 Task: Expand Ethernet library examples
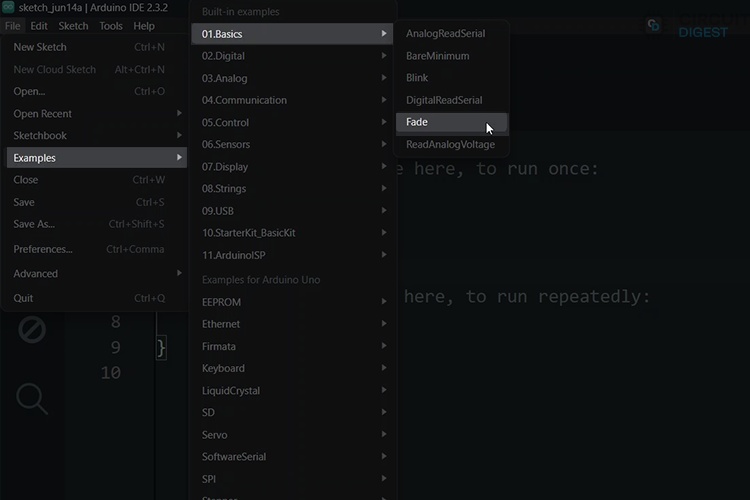point(292,324)
